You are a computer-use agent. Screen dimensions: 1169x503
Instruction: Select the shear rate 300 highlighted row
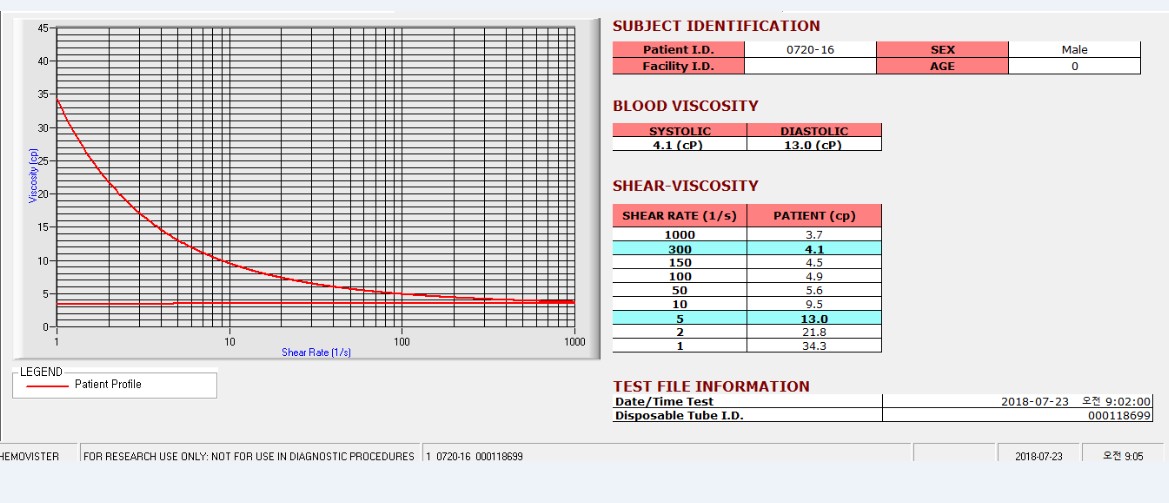click(747, 249)
